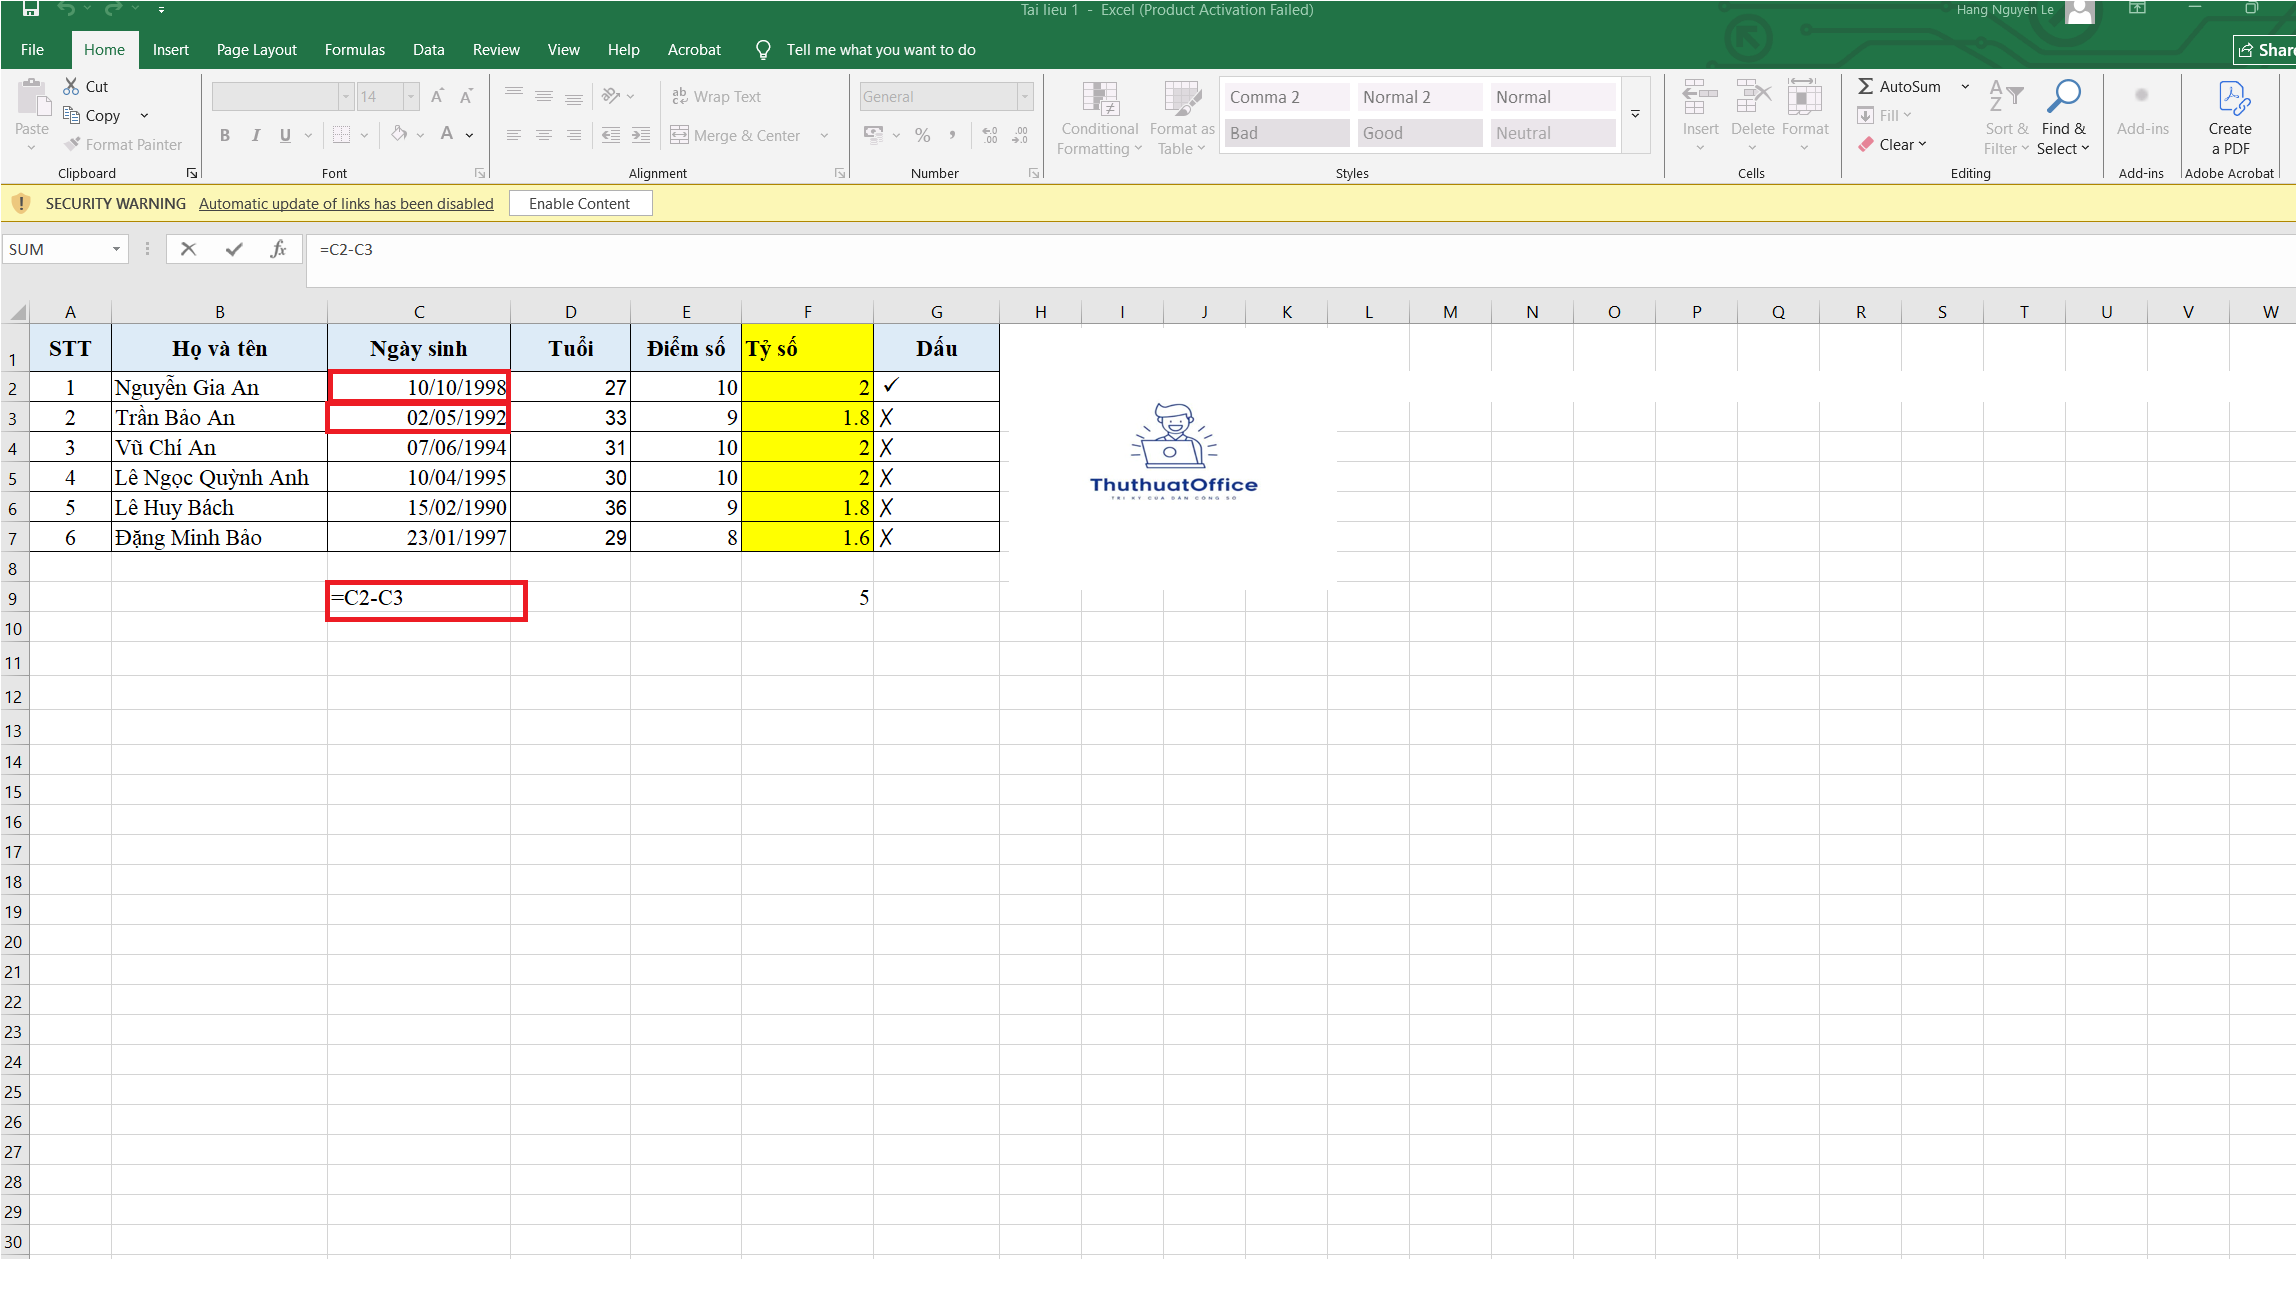Open the Number Format dropdown showing General
The image size is (2296, 1300).
click(1024, 96)
